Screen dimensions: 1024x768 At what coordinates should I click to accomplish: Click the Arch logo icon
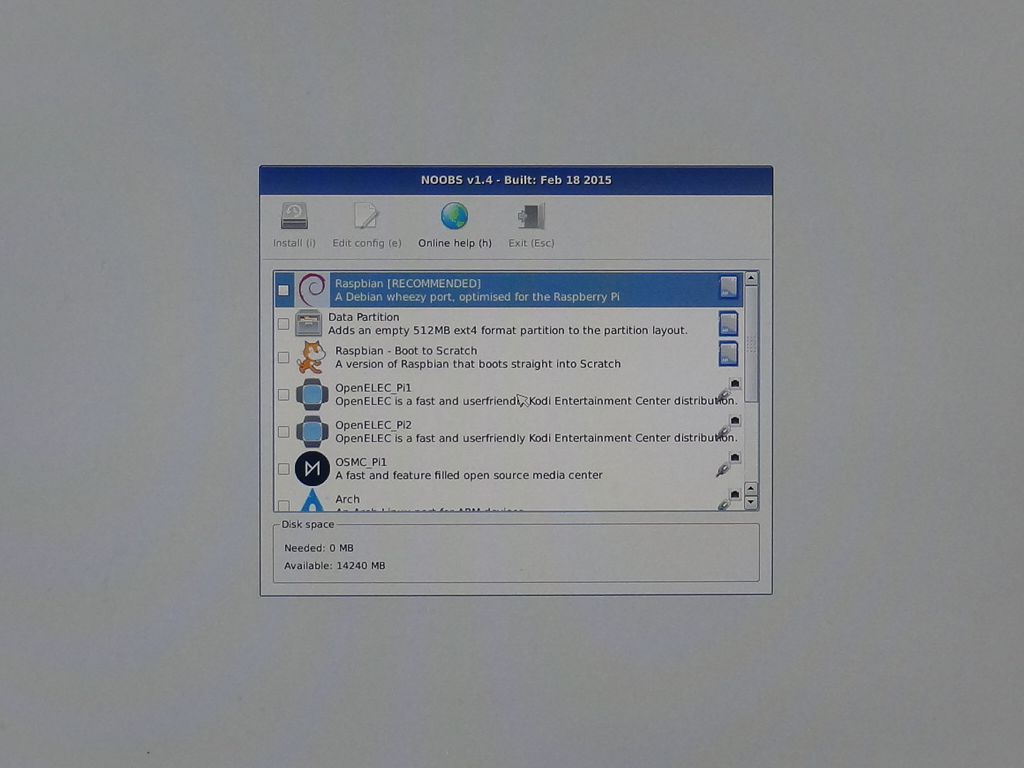click(x=312, y=500)
